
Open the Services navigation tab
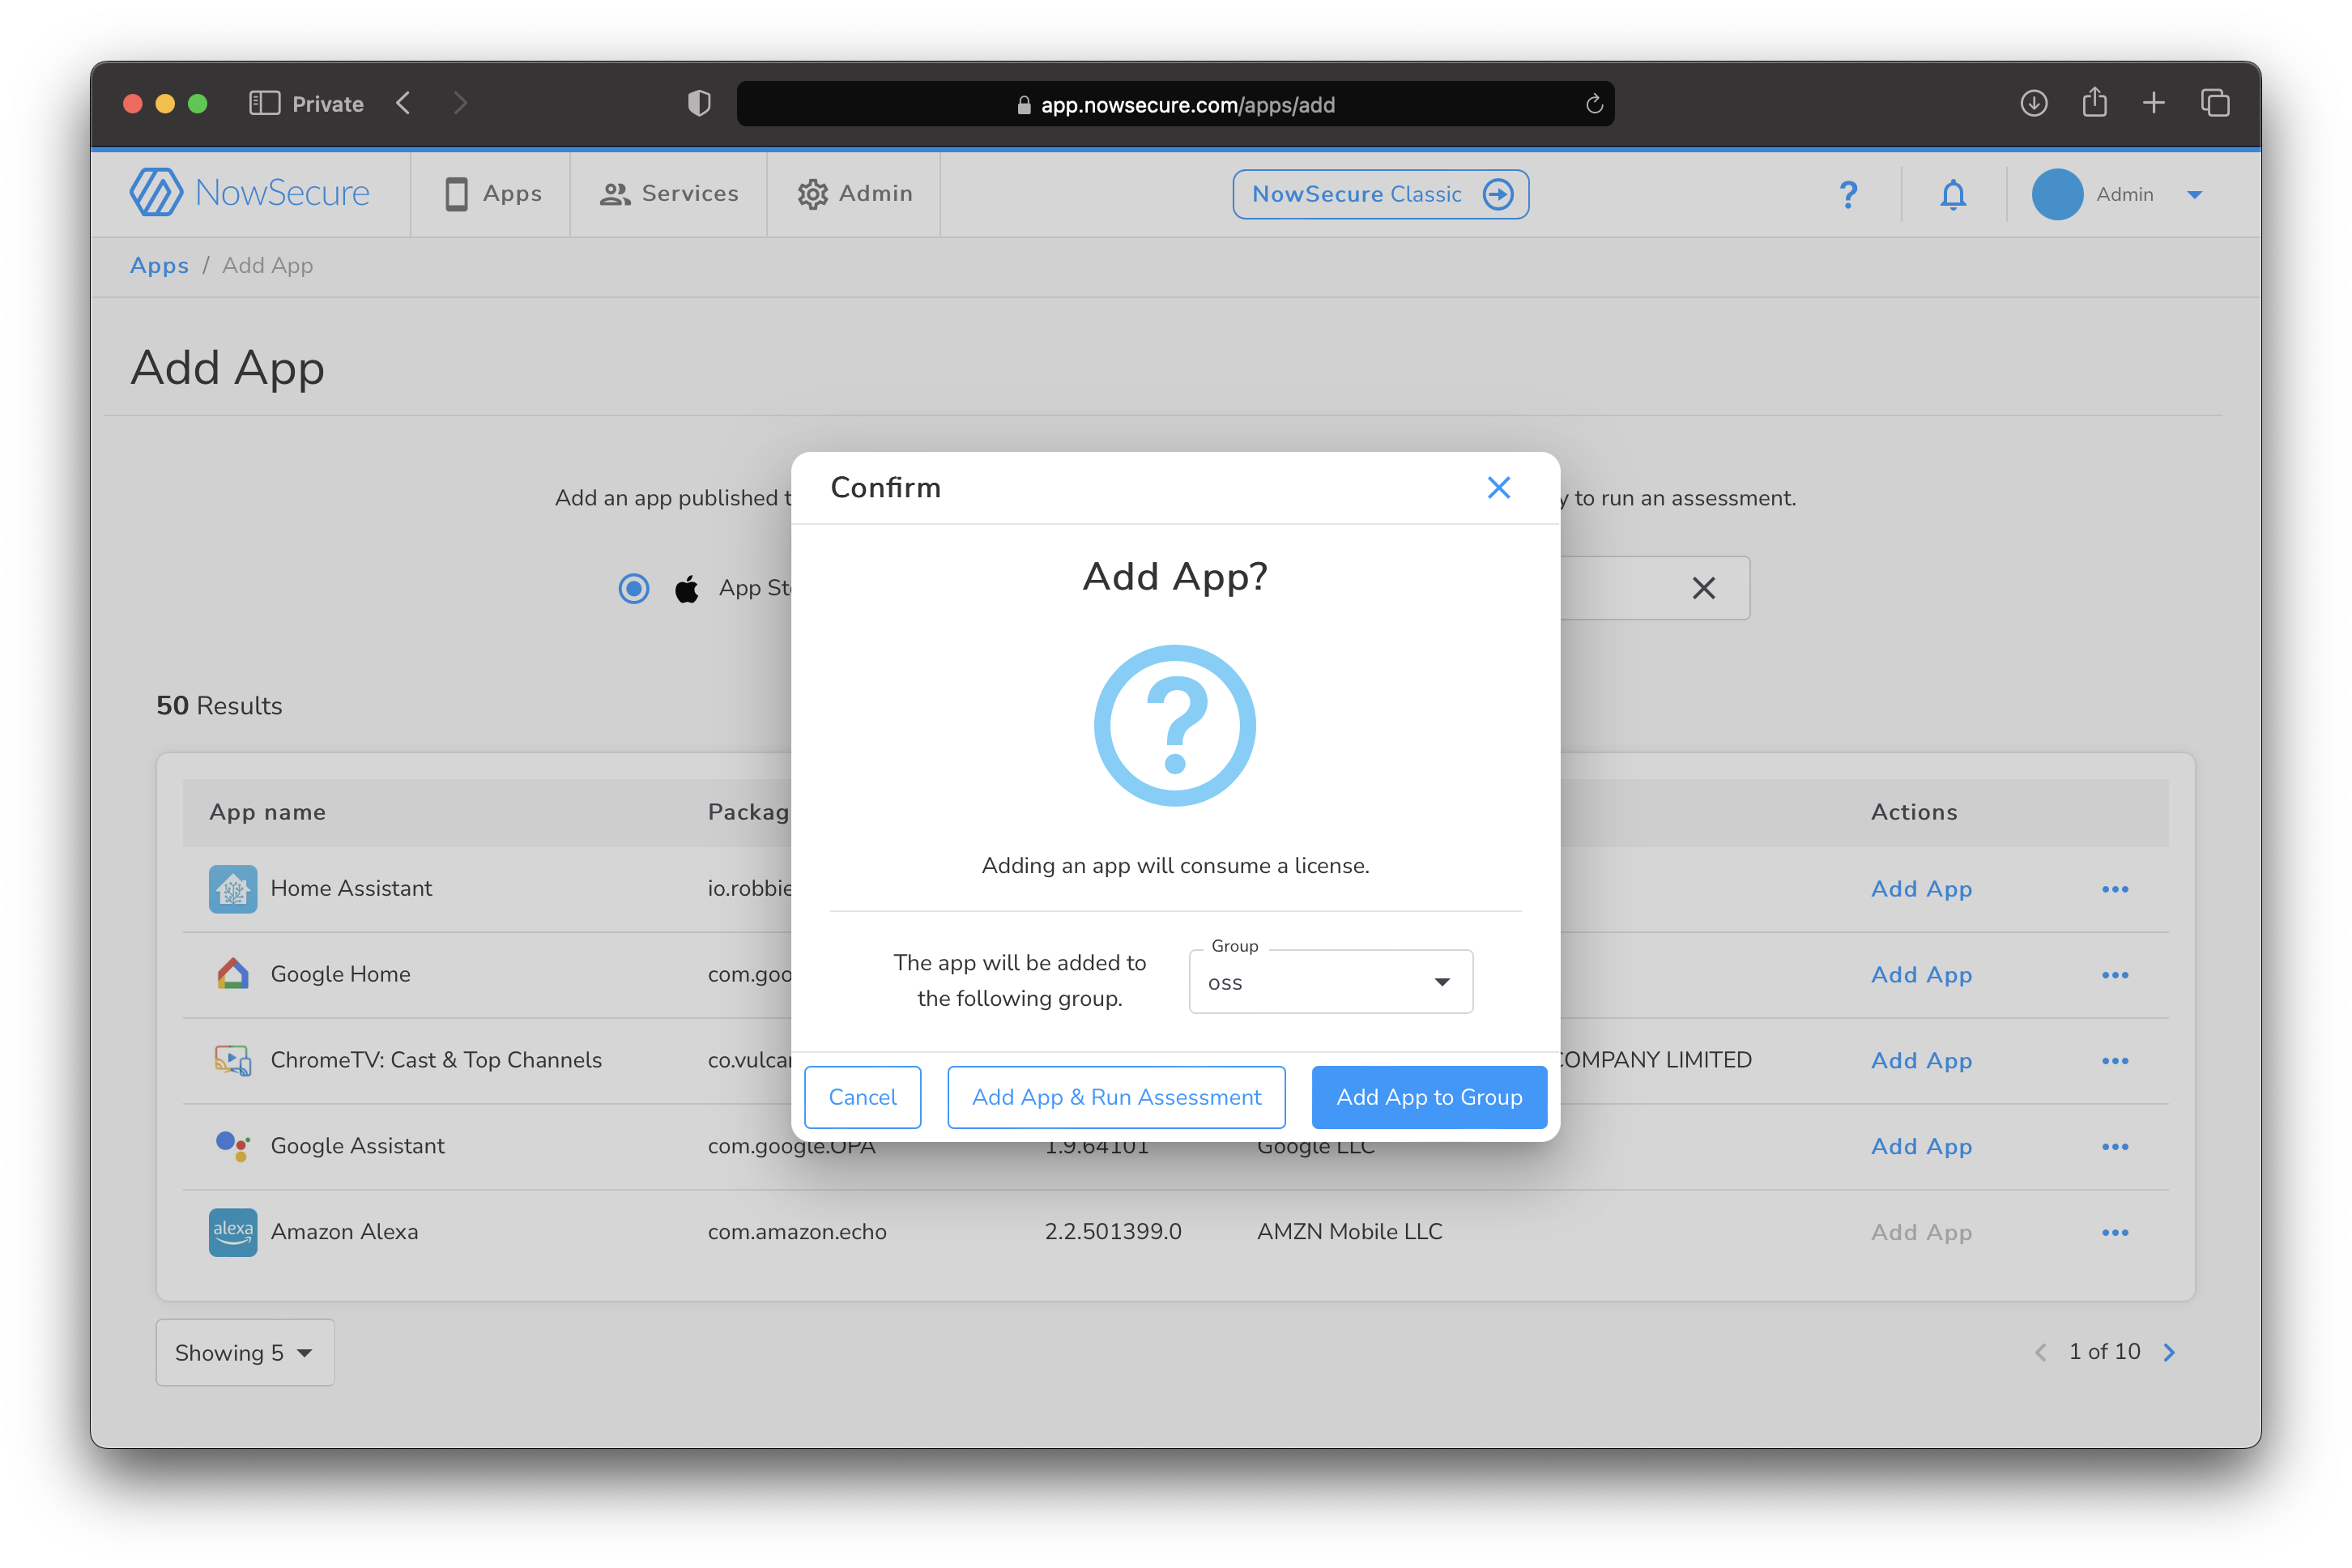pyautogui.click(x=669, y=194)
